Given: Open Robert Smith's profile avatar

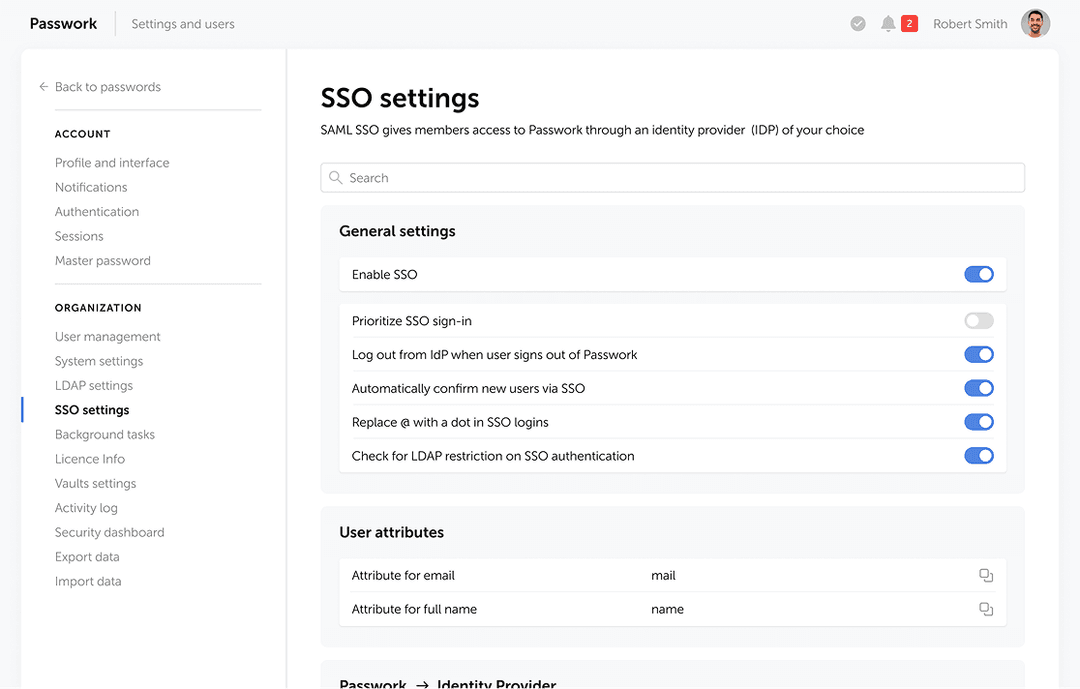Looking at the screenshot, I should 1035,23.
